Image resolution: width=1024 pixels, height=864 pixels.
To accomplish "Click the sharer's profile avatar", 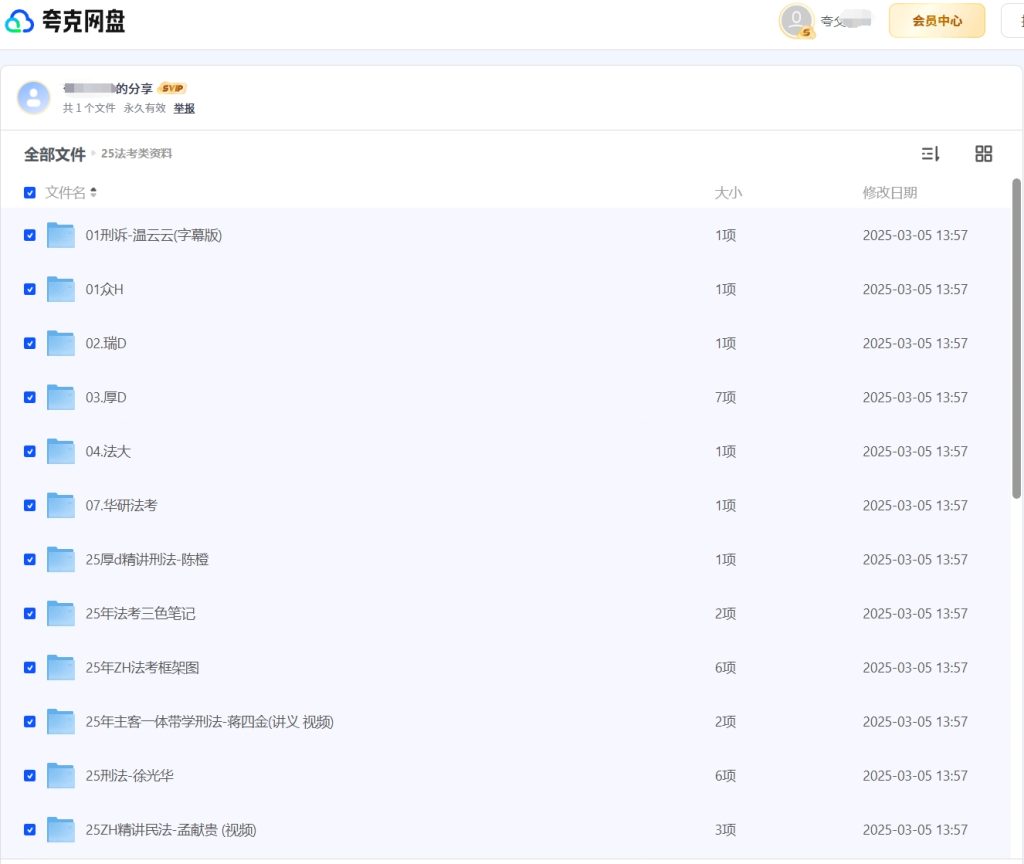I will (x=33, y=98).
